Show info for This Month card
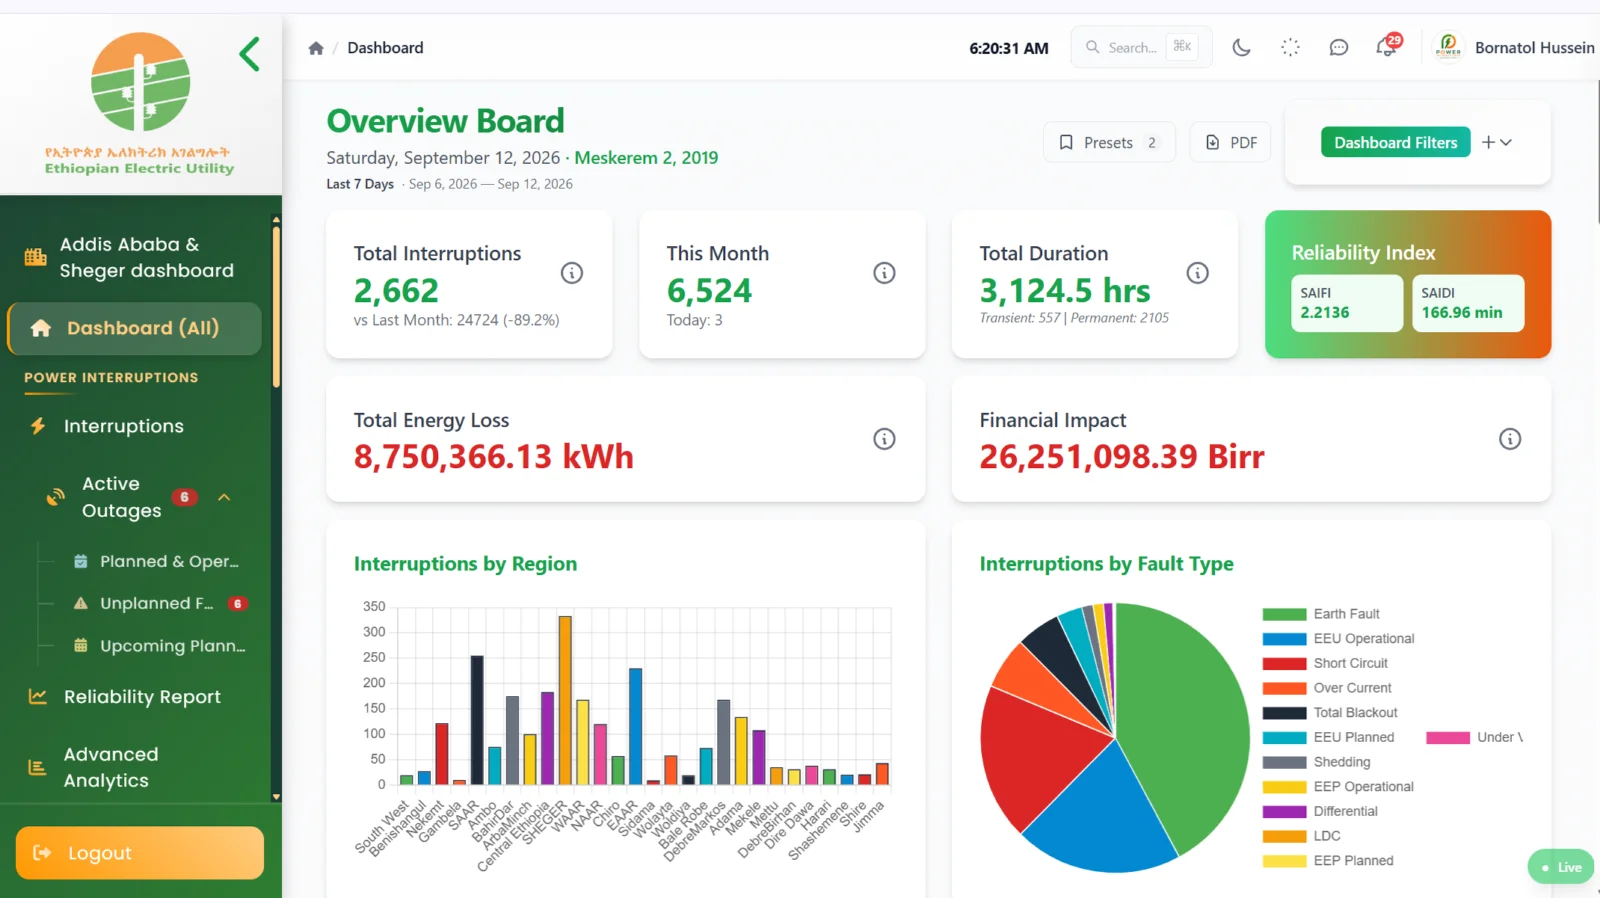 click(885, 273)
